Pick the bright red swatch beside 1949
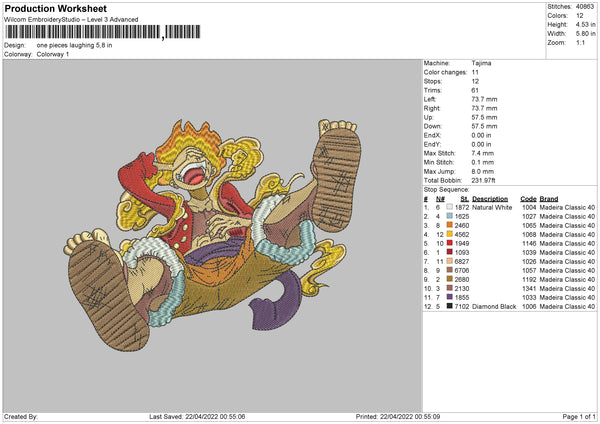 [449, 243]
